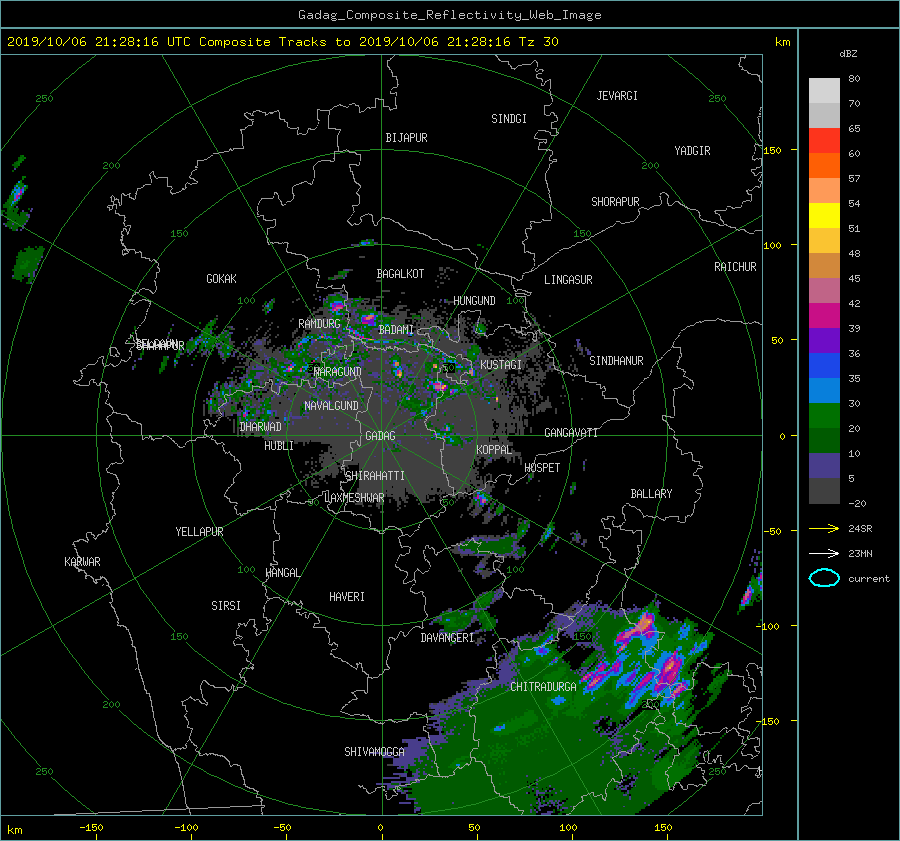The height and width of the screenshot is (841, 900).
Task: Click the BAGALKOT label on map
Action: pyautogui.click(x=400, y=274)
